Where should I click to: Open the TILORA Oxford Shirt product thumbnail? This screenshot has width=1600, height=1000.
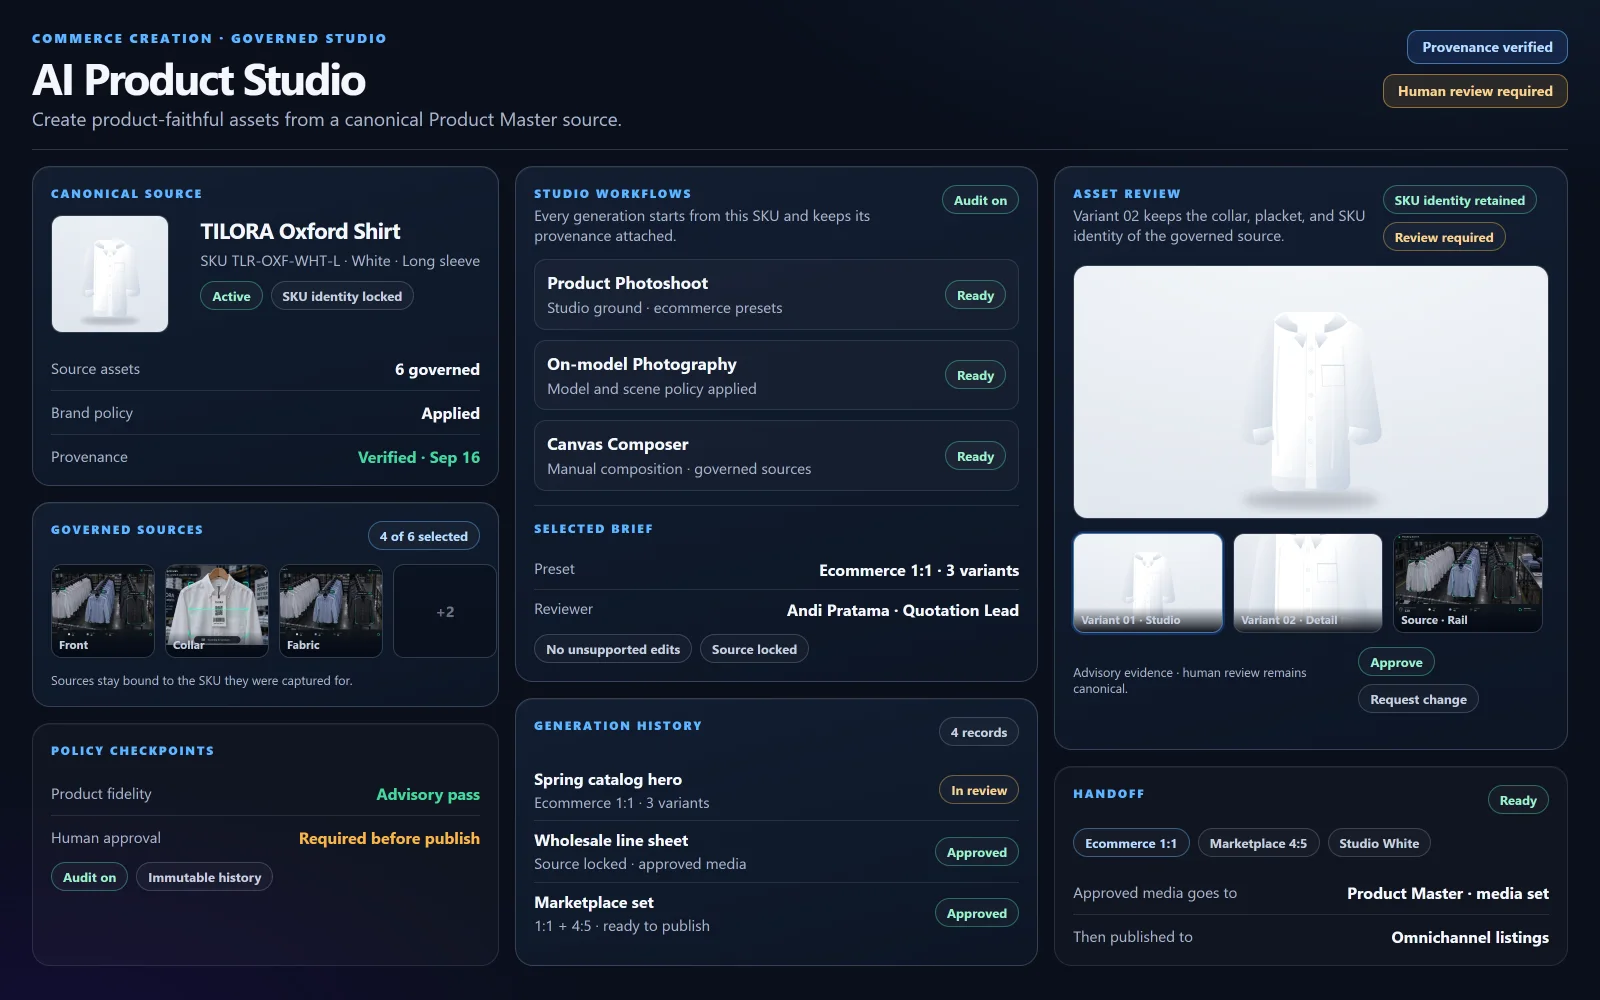pos(110,274)
